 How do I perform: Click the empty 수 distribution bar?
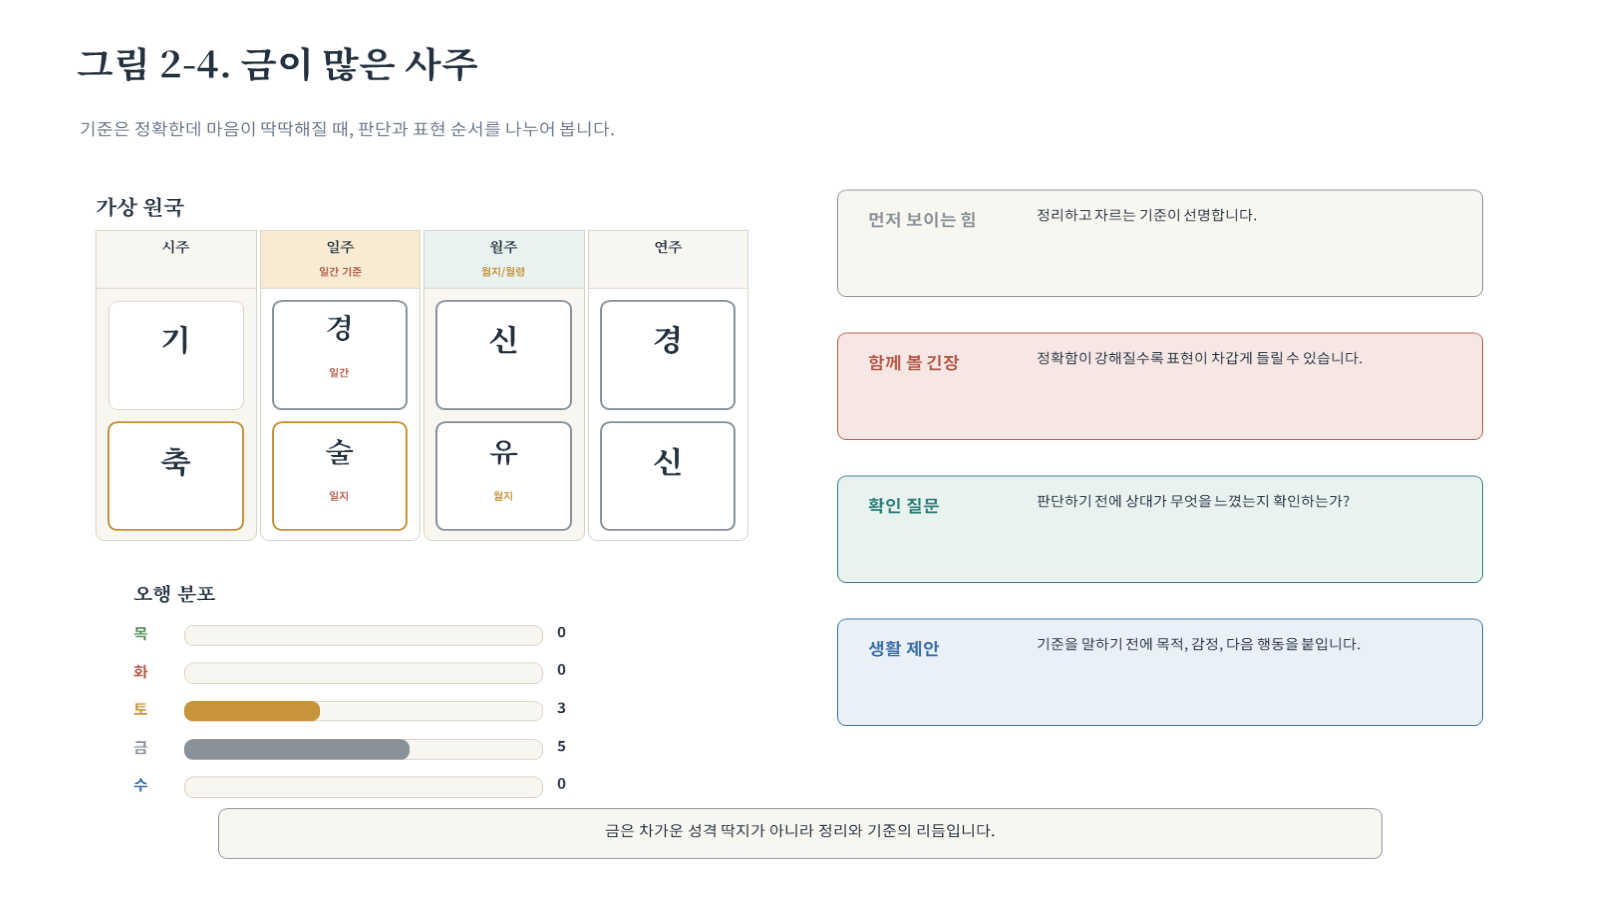click(x=363, y=787)
